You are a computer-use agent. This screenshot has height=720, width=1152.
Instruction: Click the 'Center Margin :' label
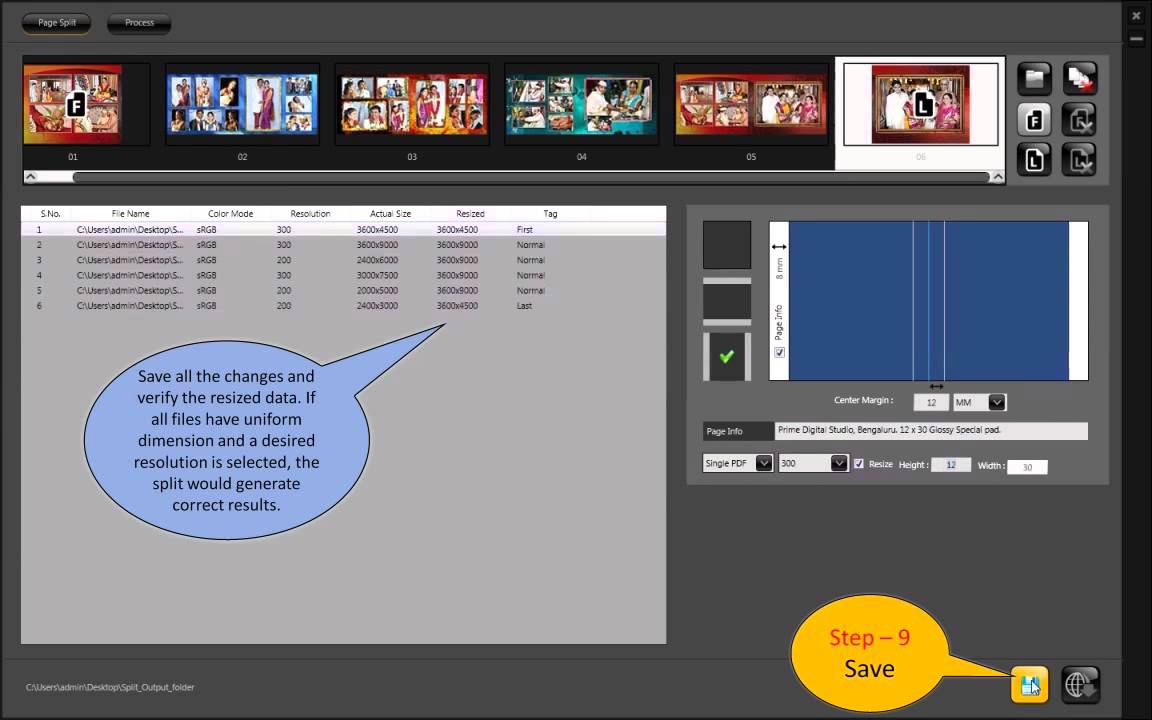(x=863, y=400)
